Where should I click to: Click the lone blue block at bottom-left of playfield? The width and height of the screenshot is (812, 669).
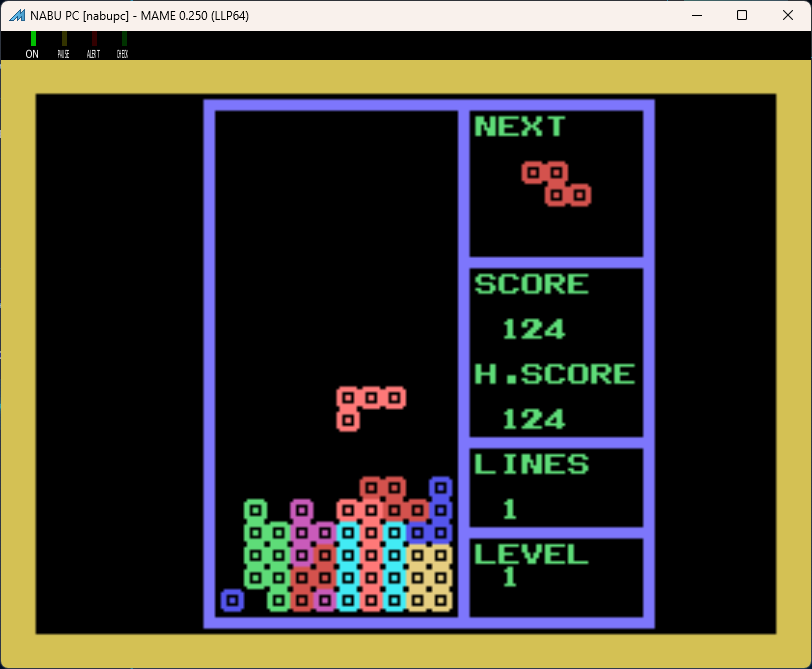[x=233, y=600]
